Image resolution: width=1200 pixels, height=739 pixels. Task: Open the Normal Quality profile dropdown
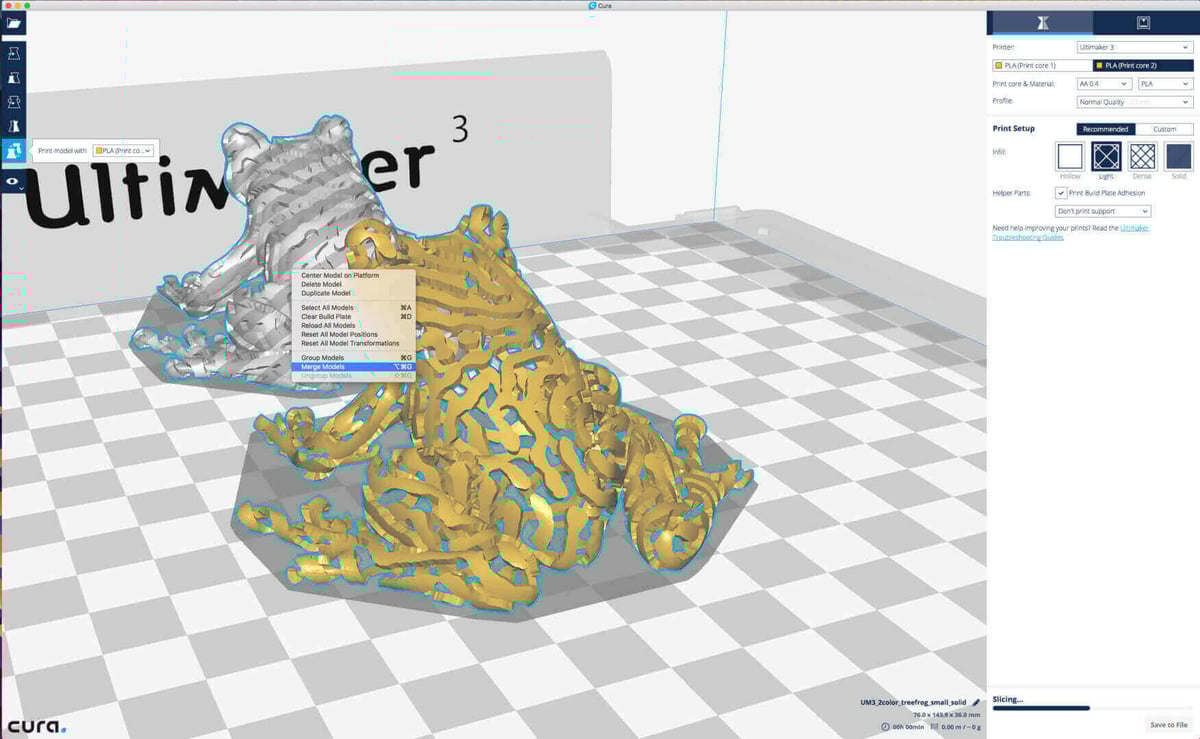1134,102
